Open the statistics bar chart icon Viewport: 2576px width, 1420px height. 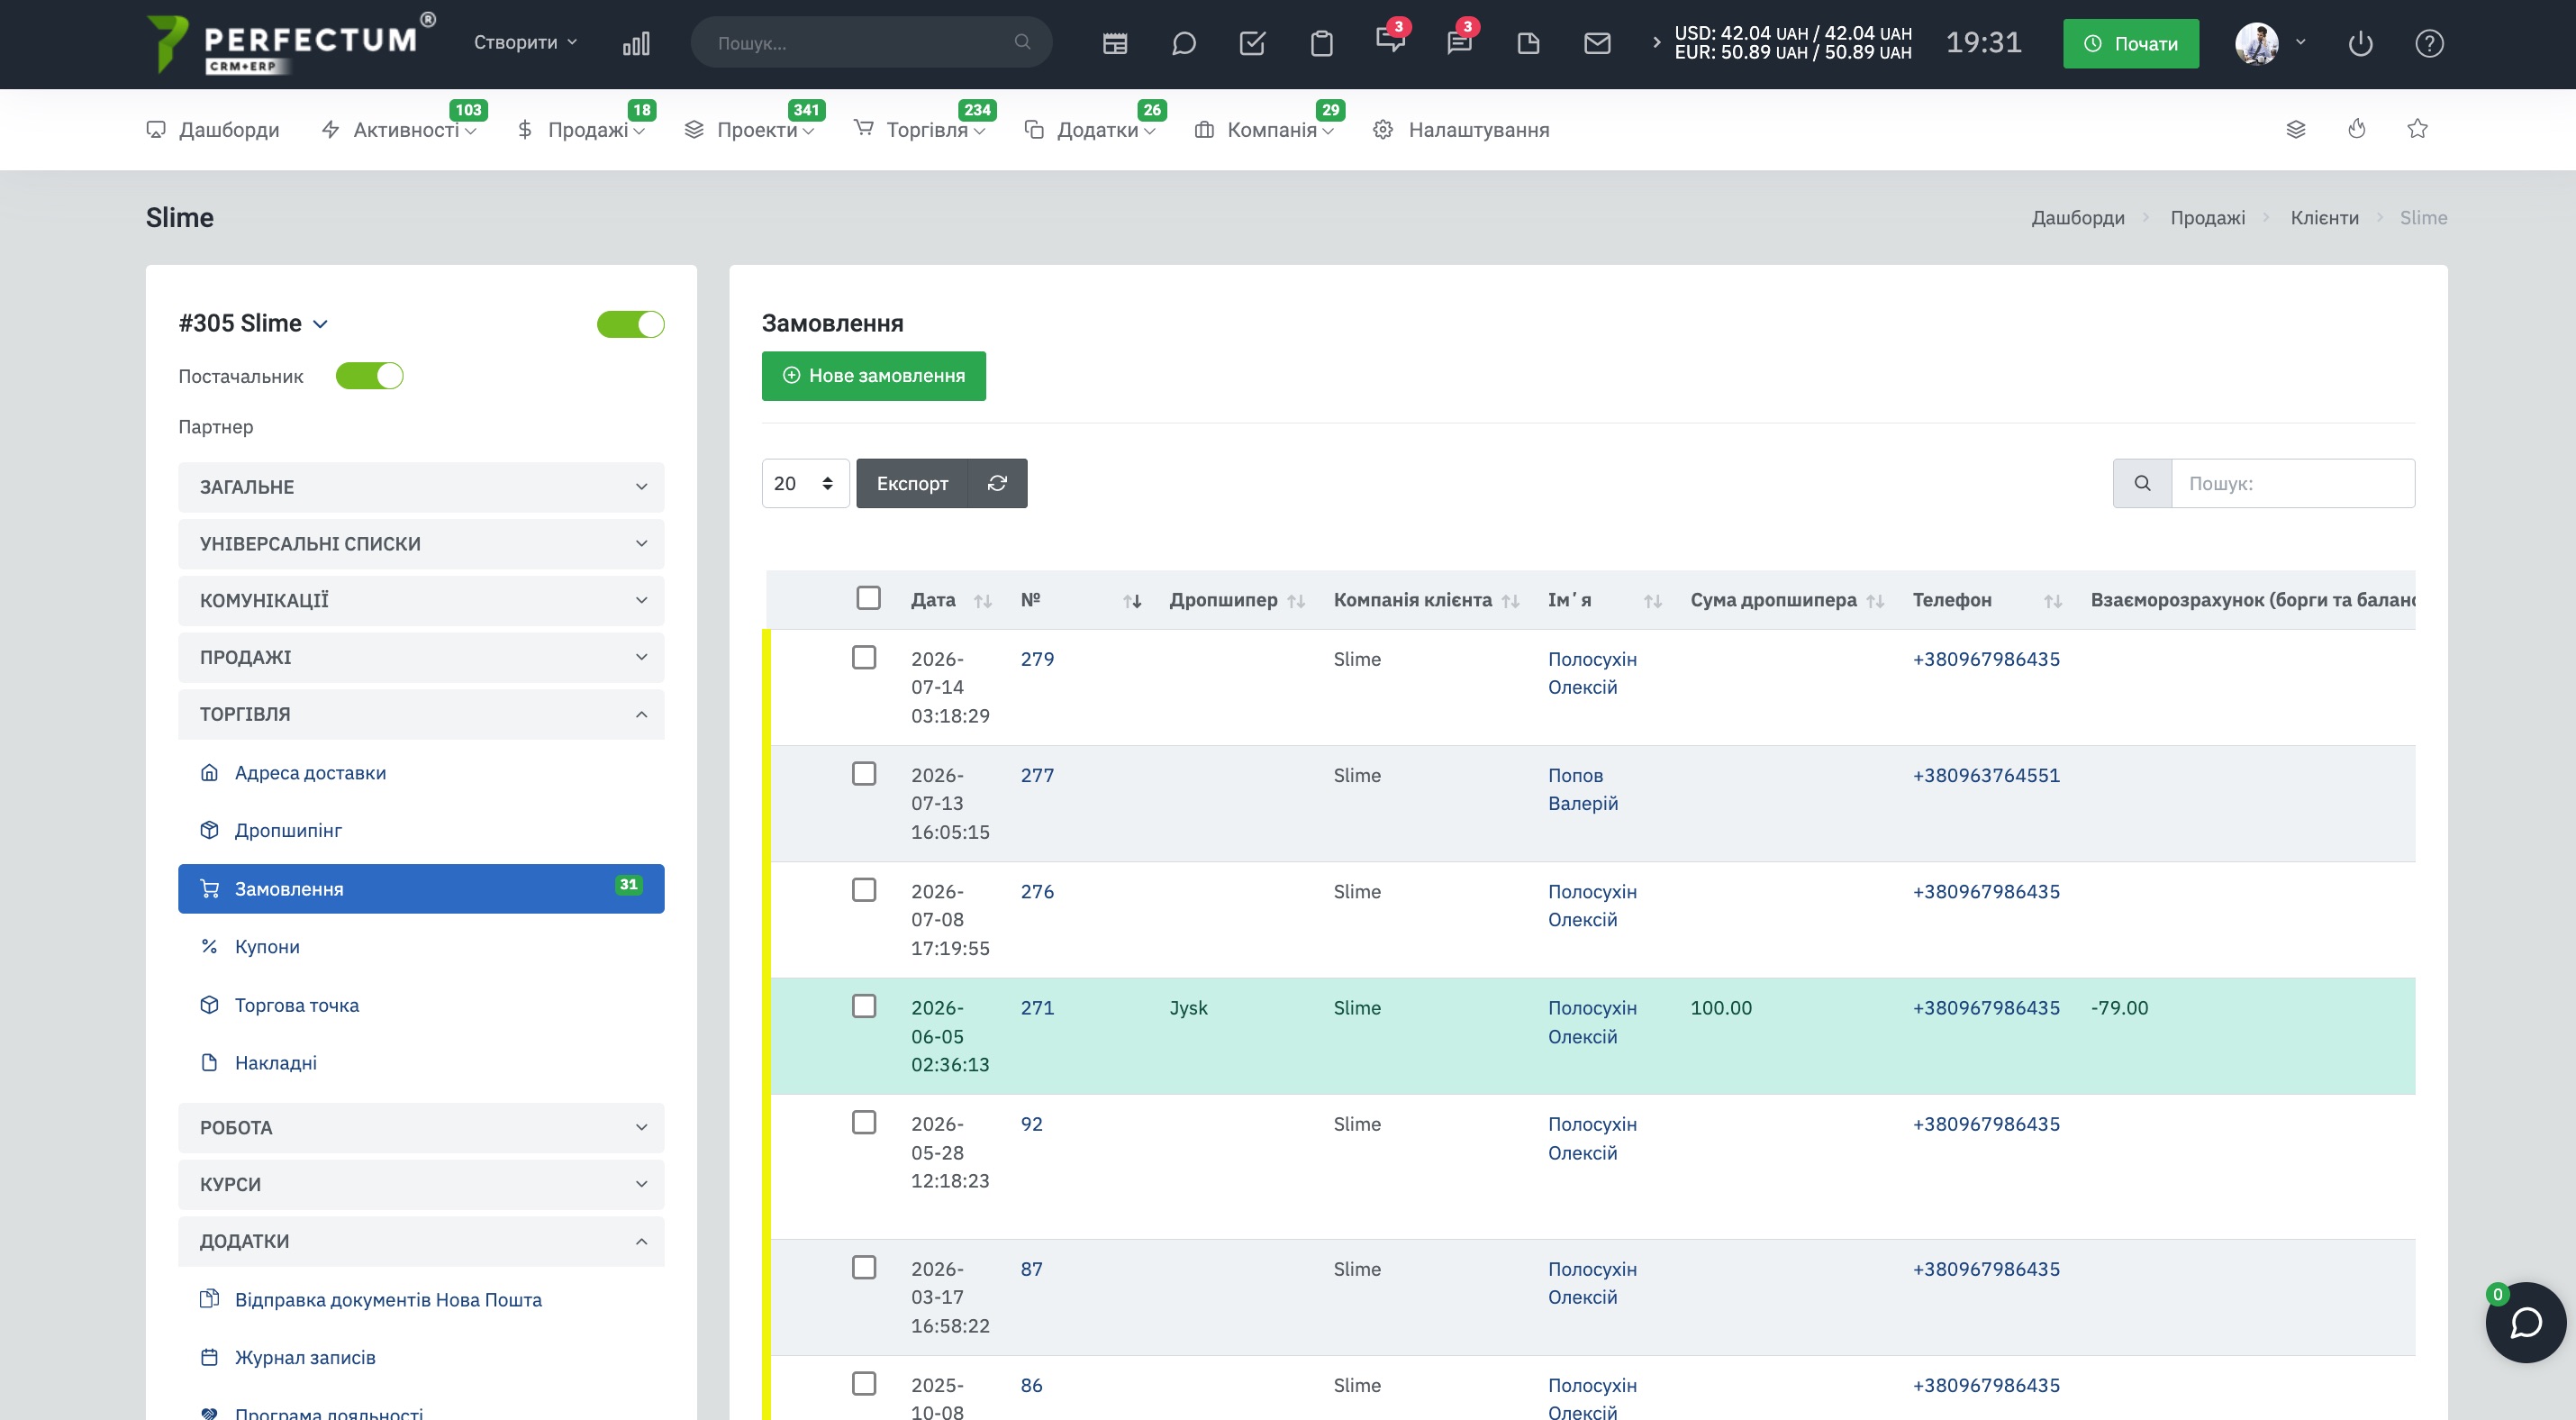[636, 43]
